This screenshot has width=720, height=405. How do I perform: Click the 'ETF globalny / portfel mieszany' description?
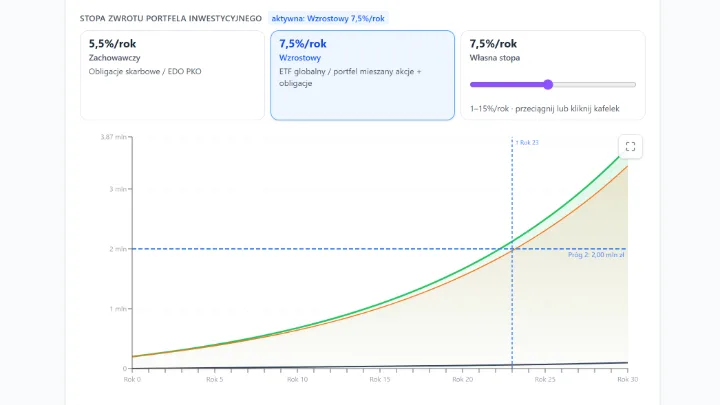(x=350, y=77)
